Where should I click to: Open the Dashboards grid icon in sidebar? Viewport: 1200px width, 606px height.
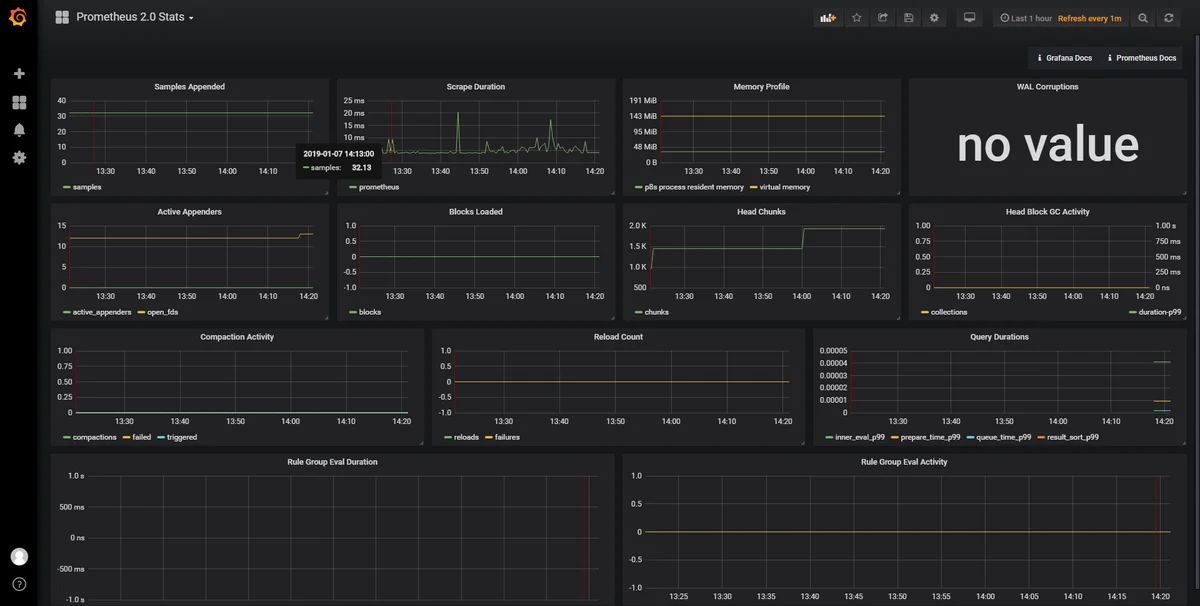point(19,102)
